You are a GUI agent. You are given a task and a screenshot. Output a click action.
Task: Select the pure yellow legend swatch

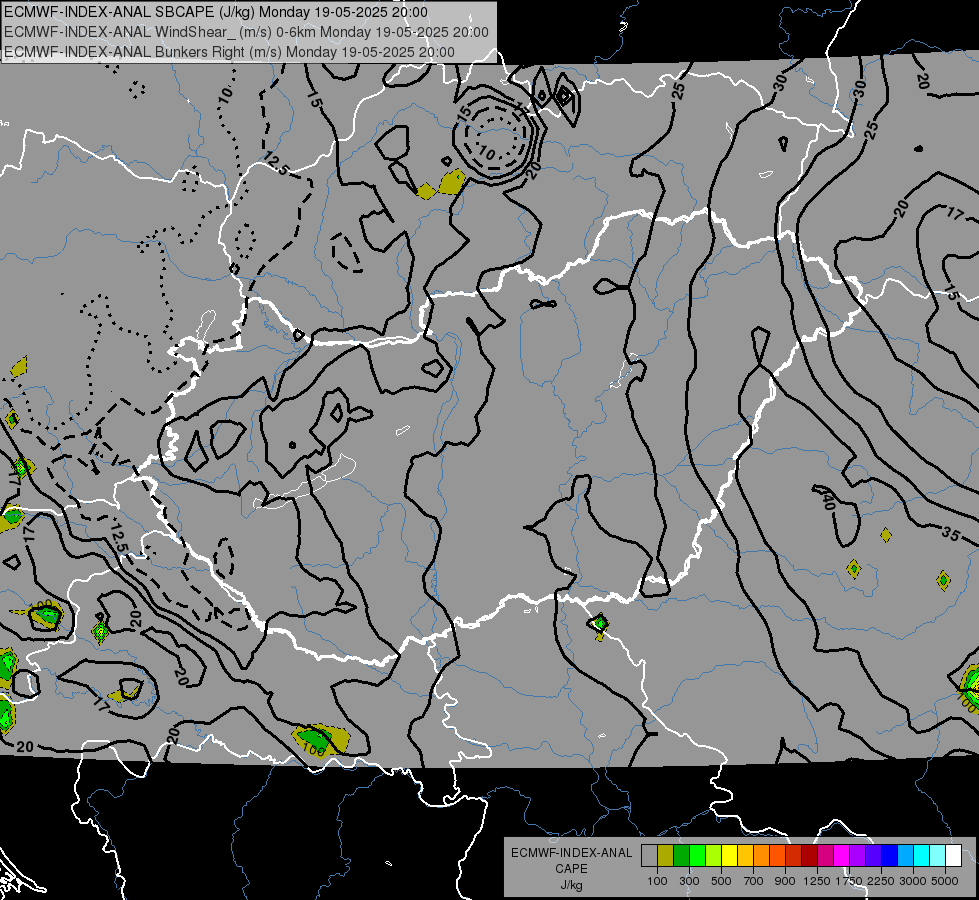pyautogui.click(x=729, y=855)
